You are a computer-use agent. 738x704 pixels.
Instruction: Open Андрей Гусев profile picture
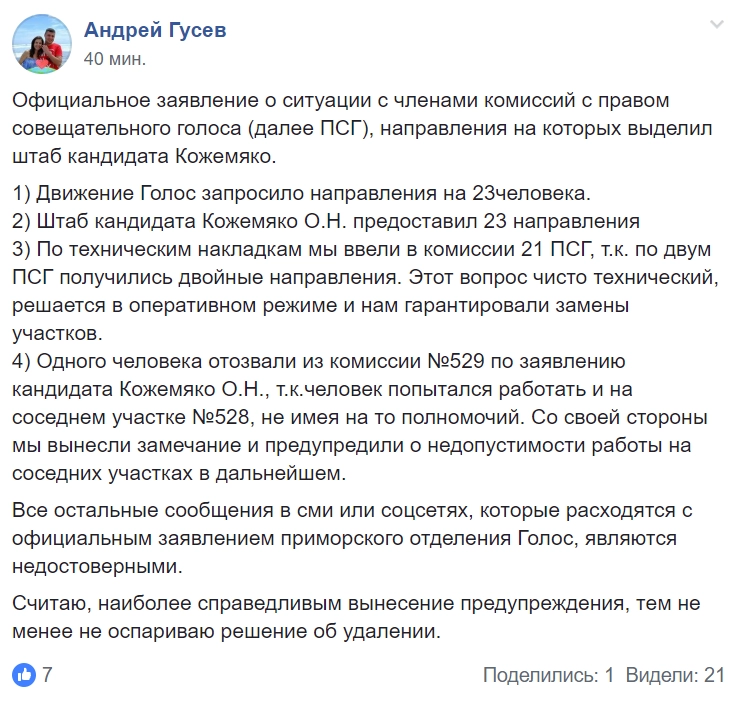click(42, 45)
